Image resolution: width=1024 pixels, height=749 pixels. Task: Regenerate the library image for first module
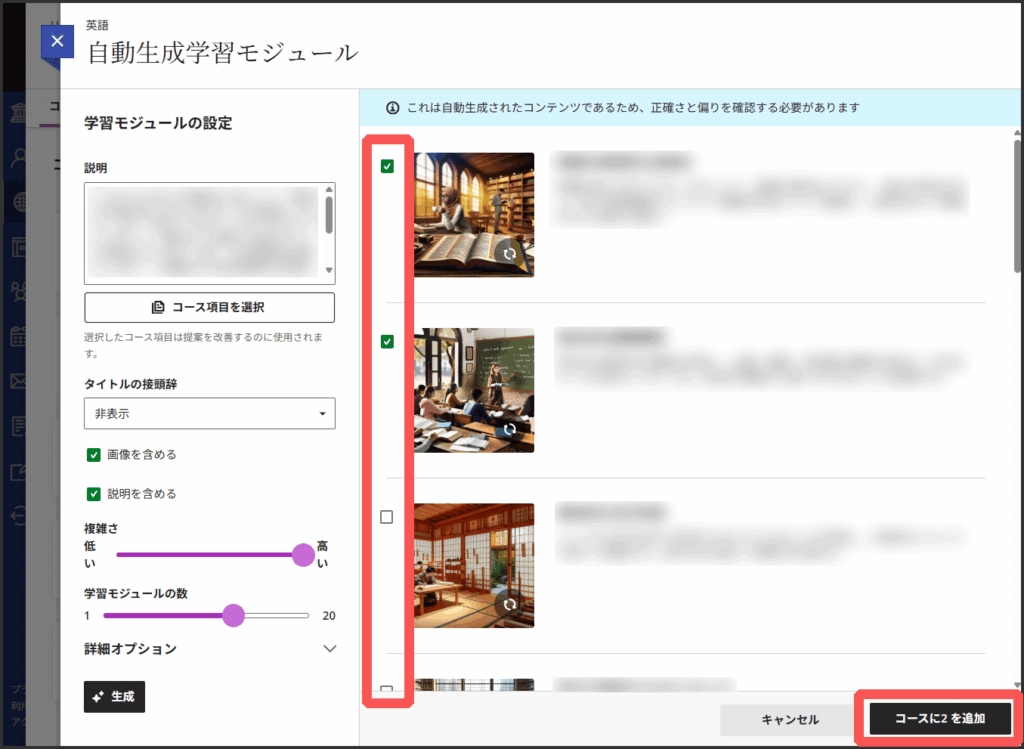(x=510, y=254)
